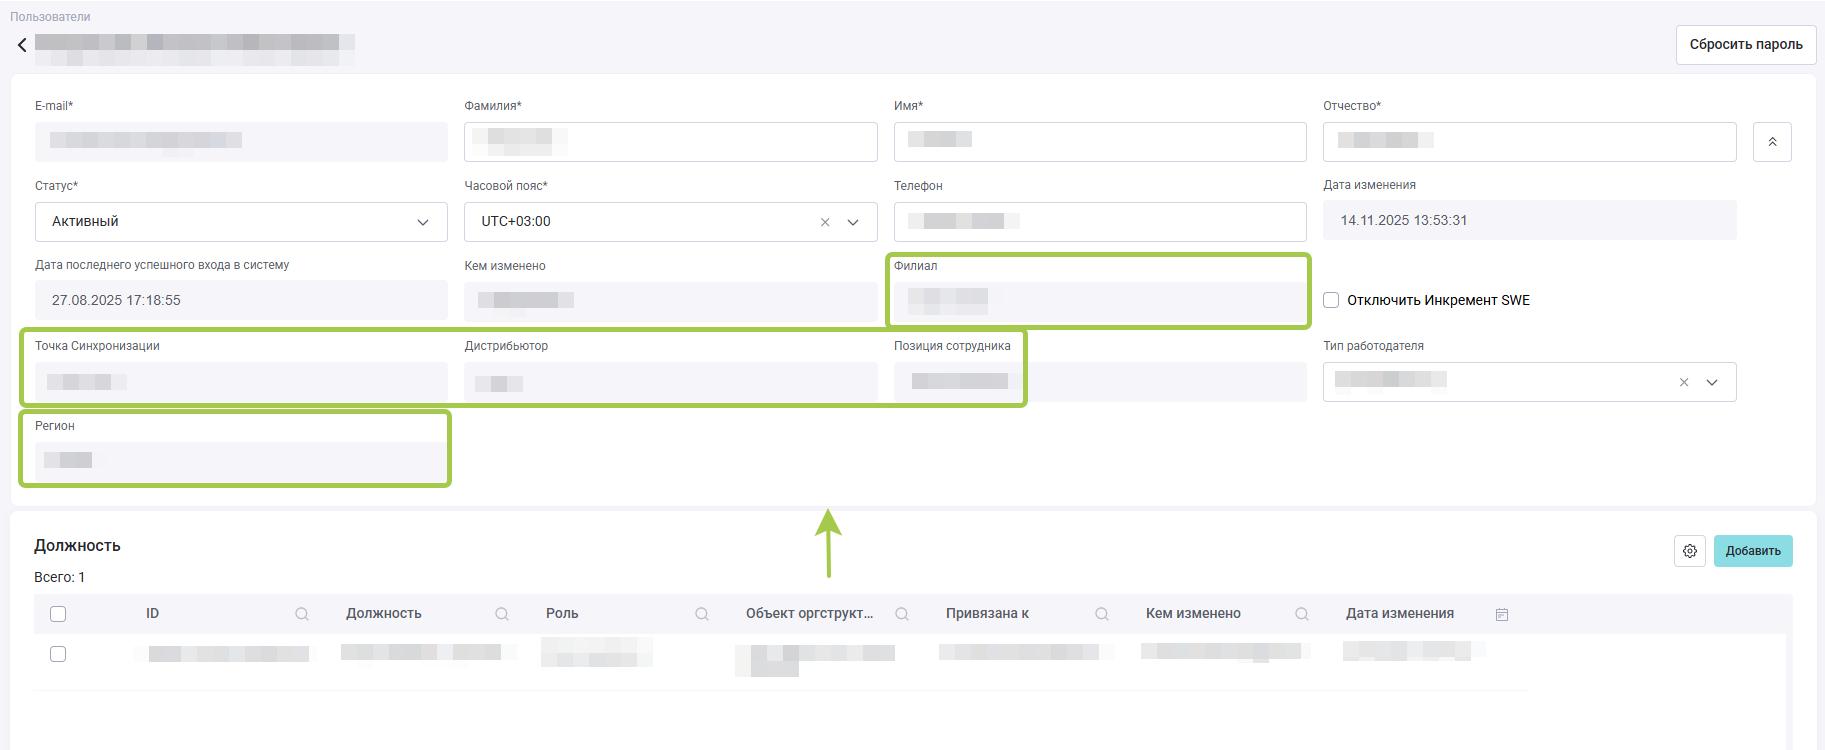Click the back arrow icon
The height and width of the screenshot is (750, 1825).
tap(22, 45)
